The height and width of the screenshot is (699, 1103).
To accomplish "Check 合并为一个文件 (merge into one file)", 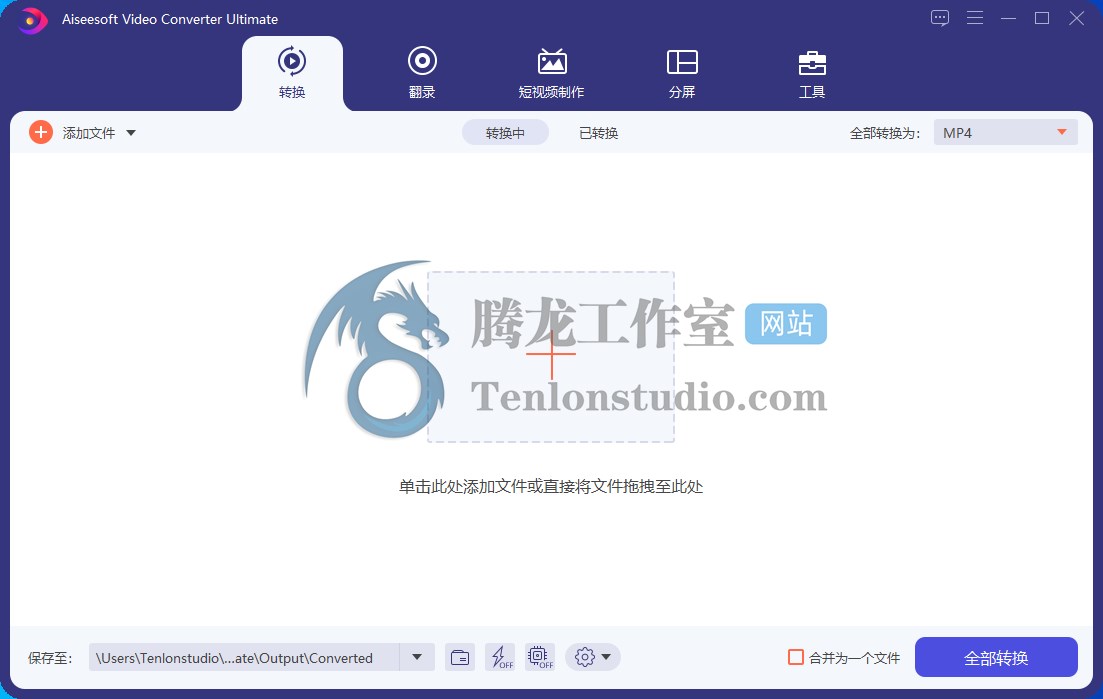I will 796,658.
